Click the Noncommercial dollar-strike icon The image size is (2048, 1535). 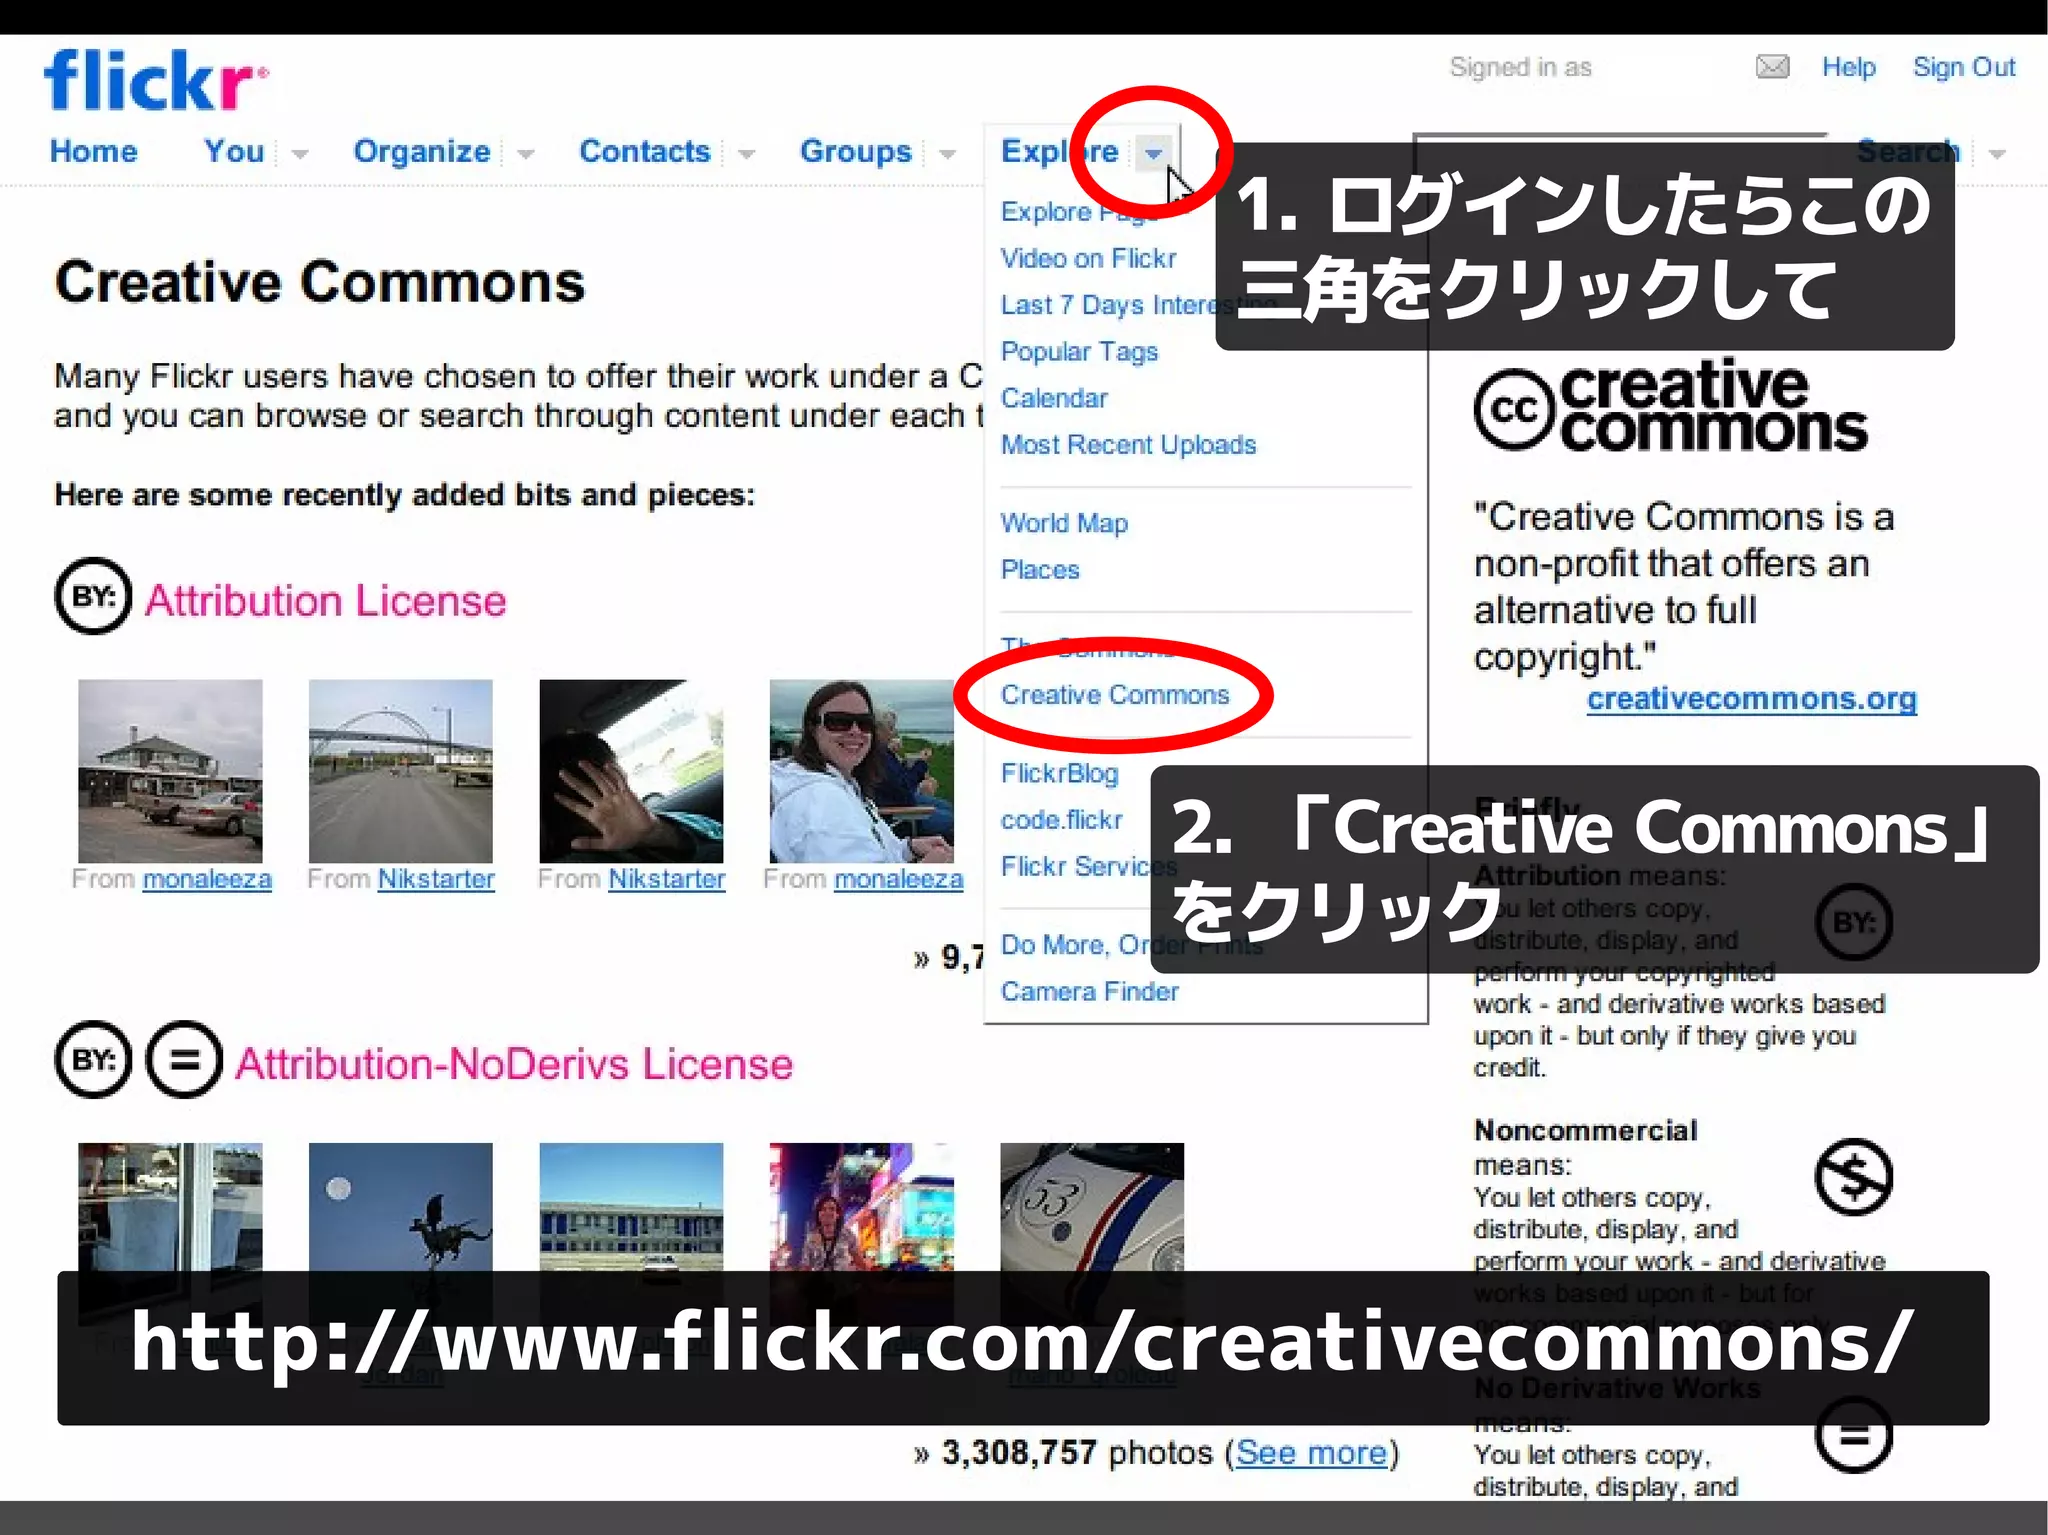(1853, 1177)
